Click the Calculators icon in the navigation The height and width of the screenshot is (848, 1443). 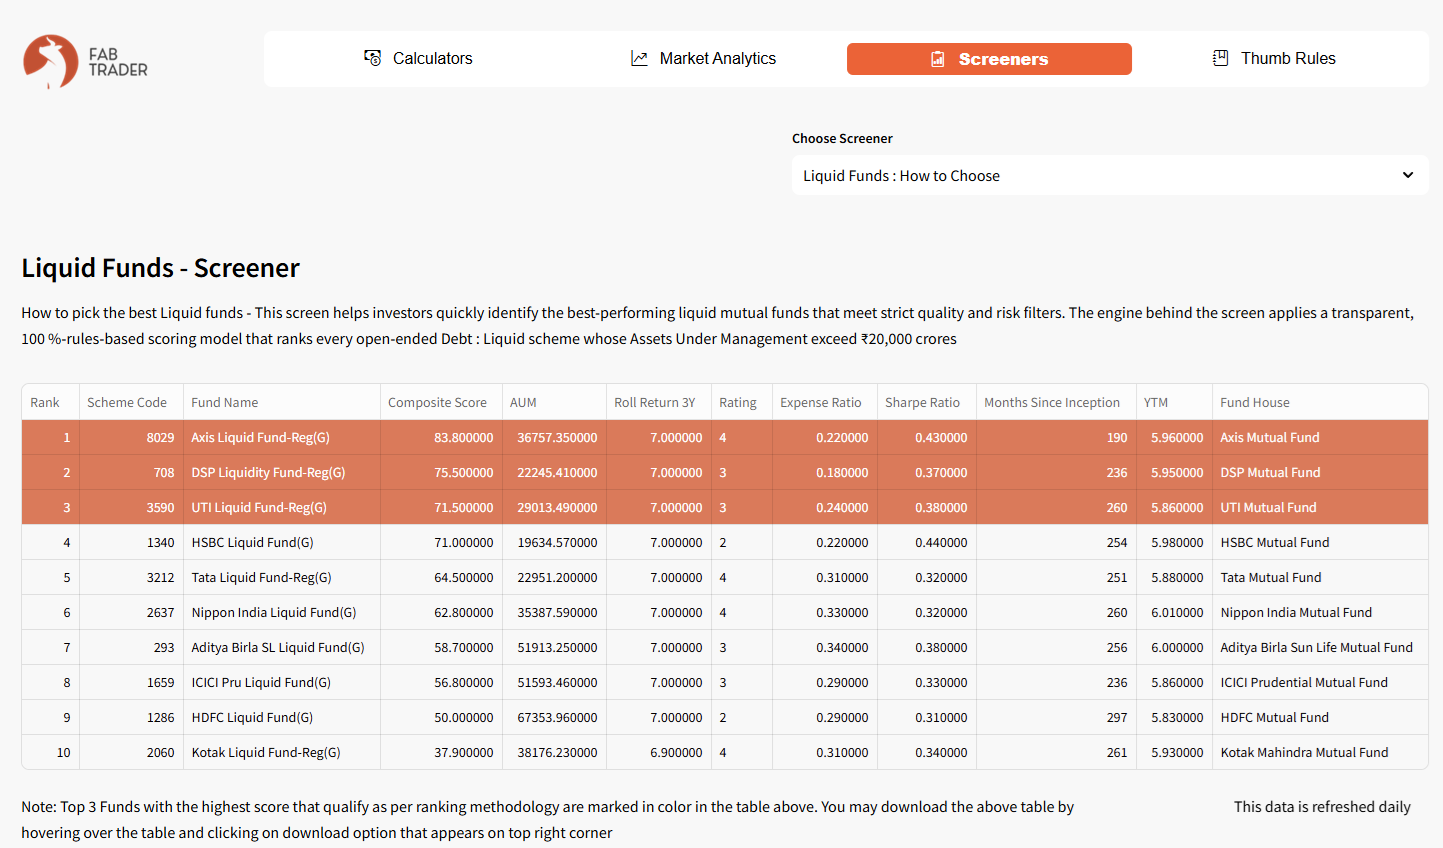point(373,58)
